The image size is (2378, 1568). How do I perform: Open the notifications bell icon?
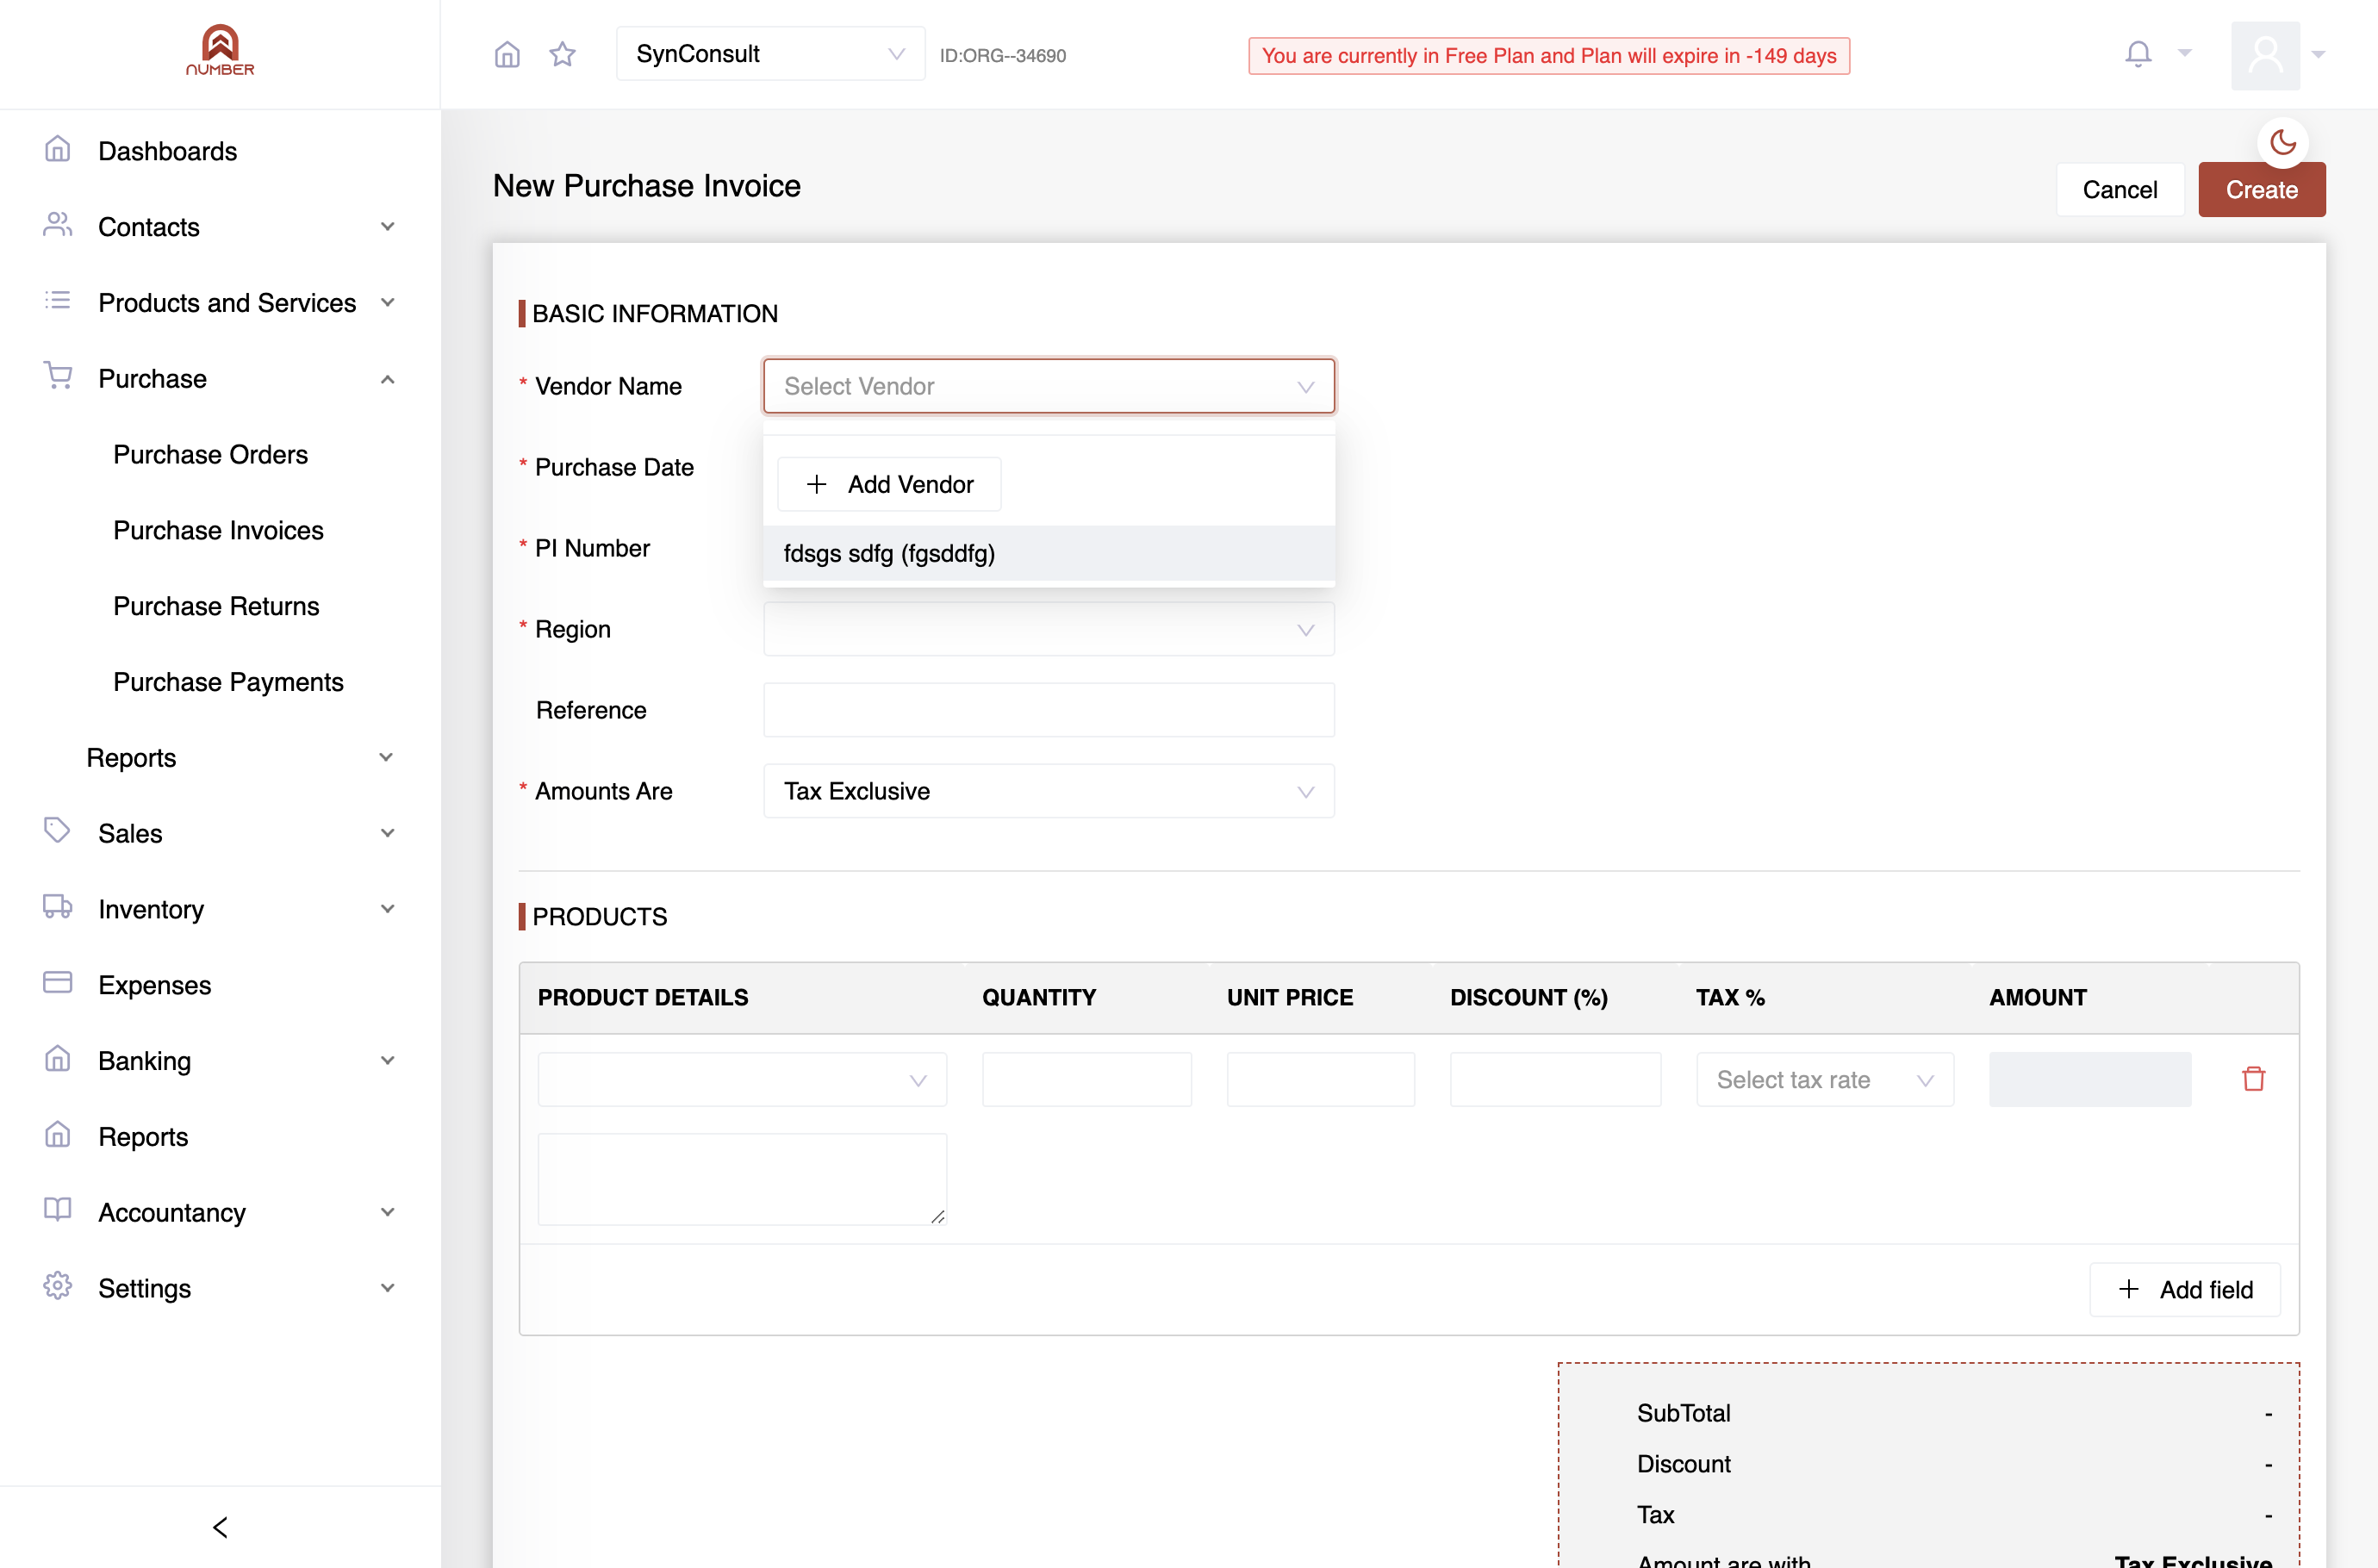pos(2137,54)
